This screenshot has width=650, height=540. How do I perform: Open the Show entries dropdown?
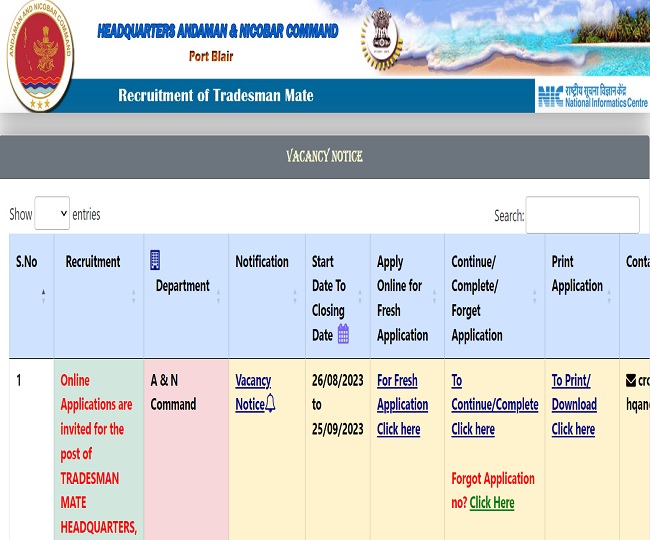[52, 214]
